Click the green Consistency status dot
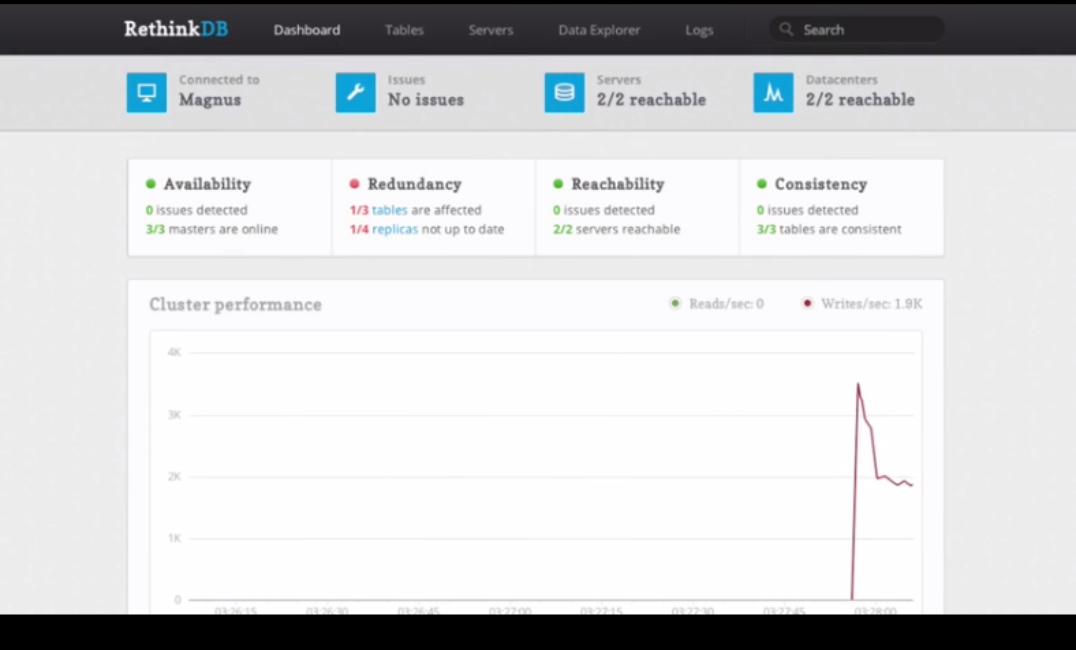Image resolution: width=1076 pixels, height=650 pixels. click(x=762, y=184)
